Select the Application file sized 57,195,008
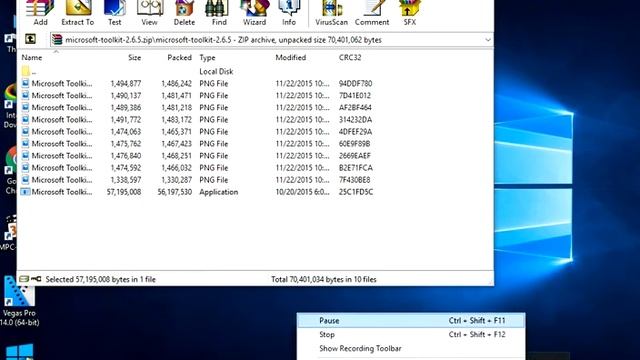 (x=197, y=192)
